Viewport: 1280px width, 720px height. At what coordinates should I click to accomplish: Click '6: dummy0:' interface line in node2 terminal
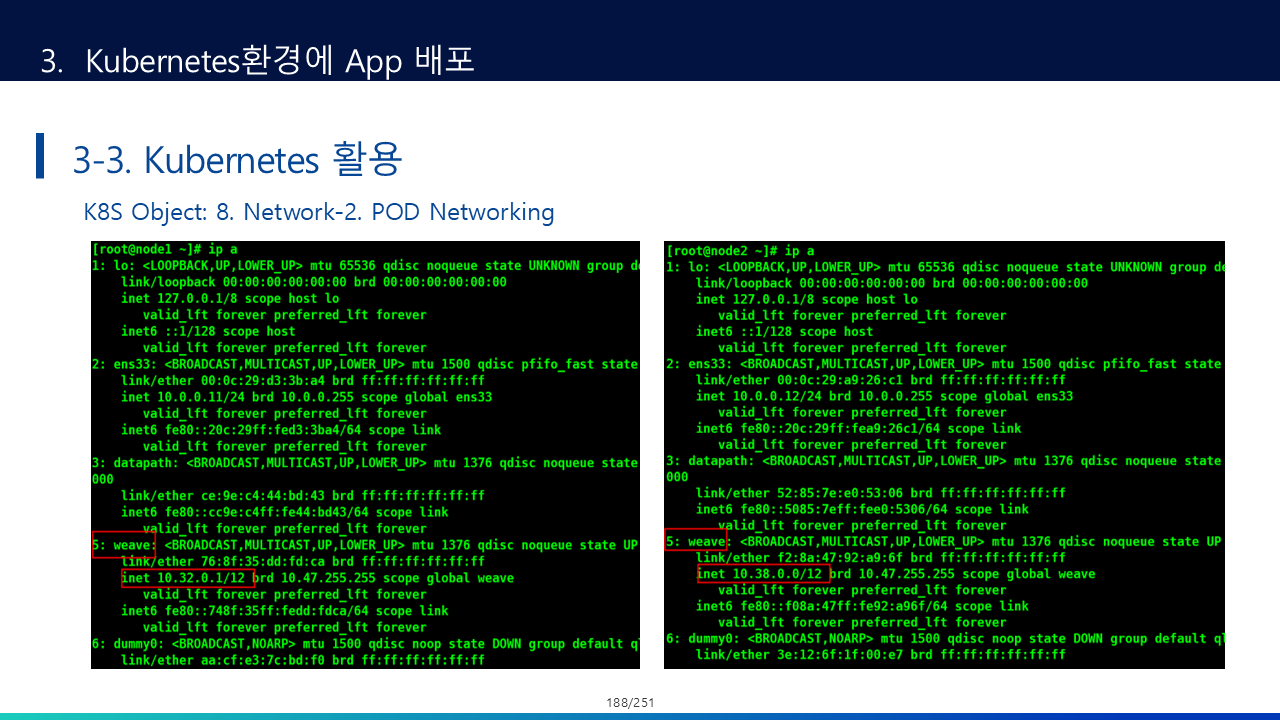(x=944, y=638)
